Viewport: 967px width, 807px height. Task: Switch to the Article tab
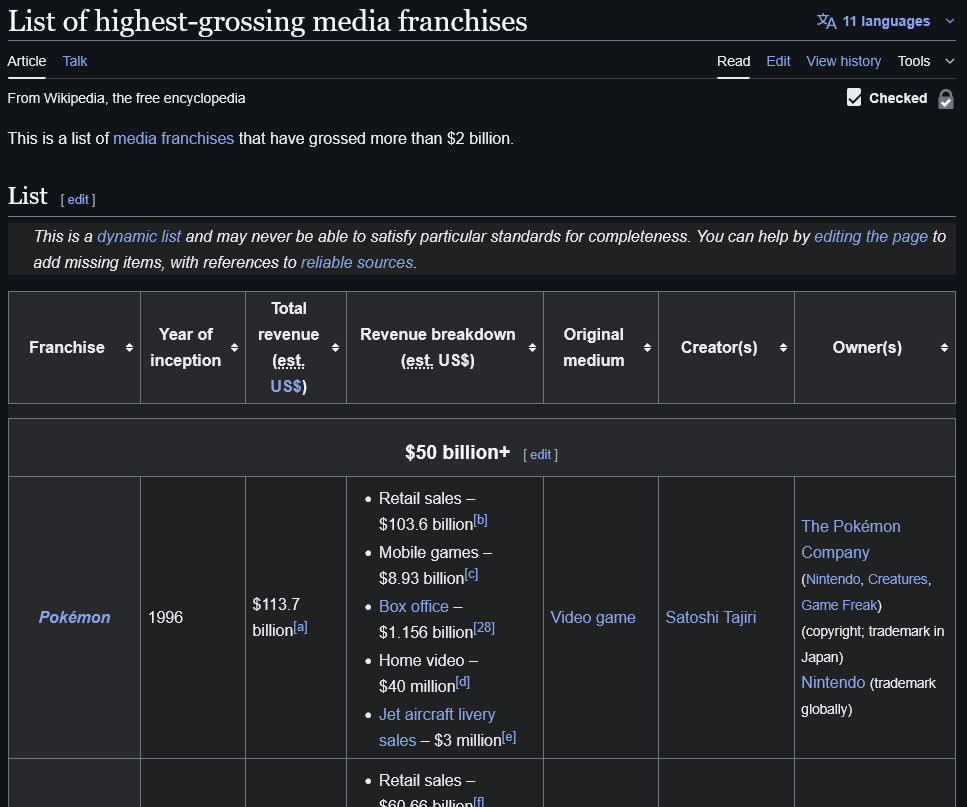27,61
